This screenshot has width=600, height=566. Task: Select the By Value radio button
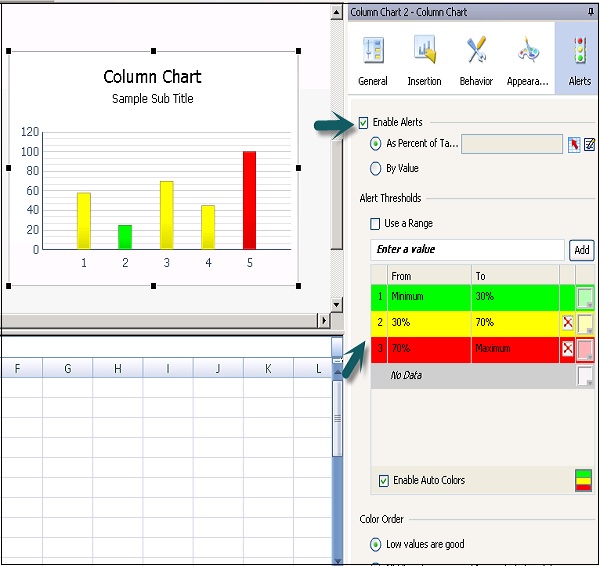coord(375,169)
